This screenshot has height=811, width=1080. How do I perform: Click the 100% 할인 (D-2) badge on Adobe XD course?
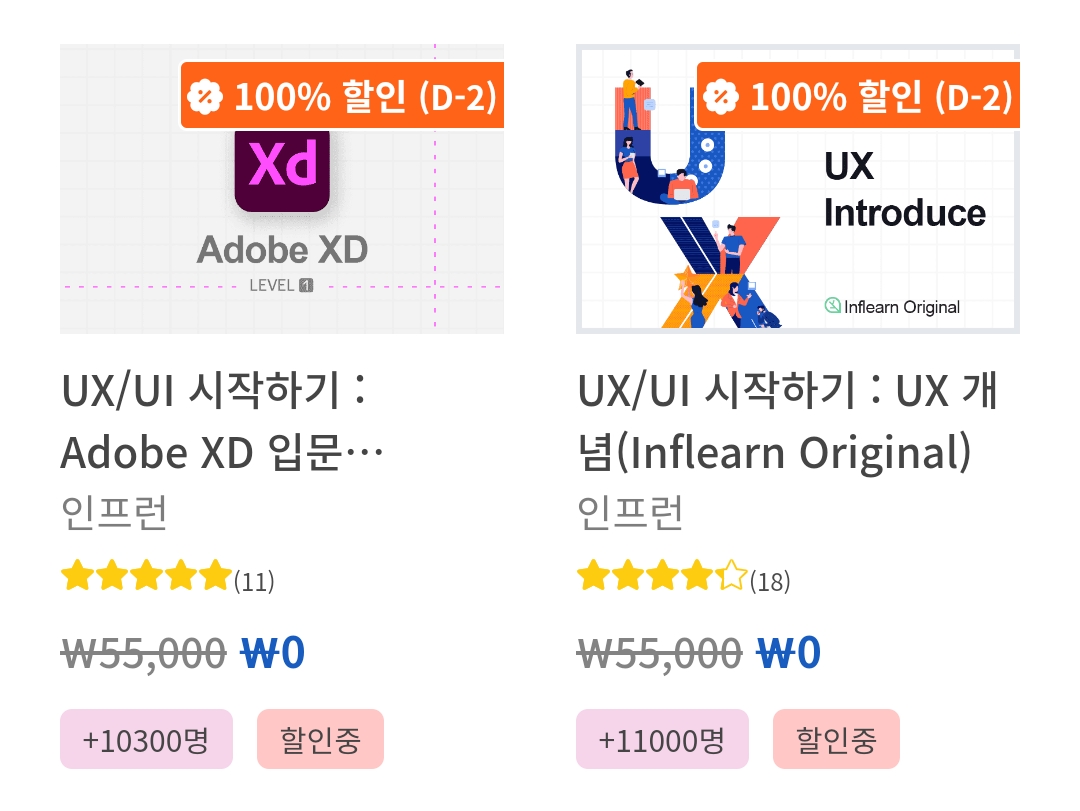(x=342, y=96)
